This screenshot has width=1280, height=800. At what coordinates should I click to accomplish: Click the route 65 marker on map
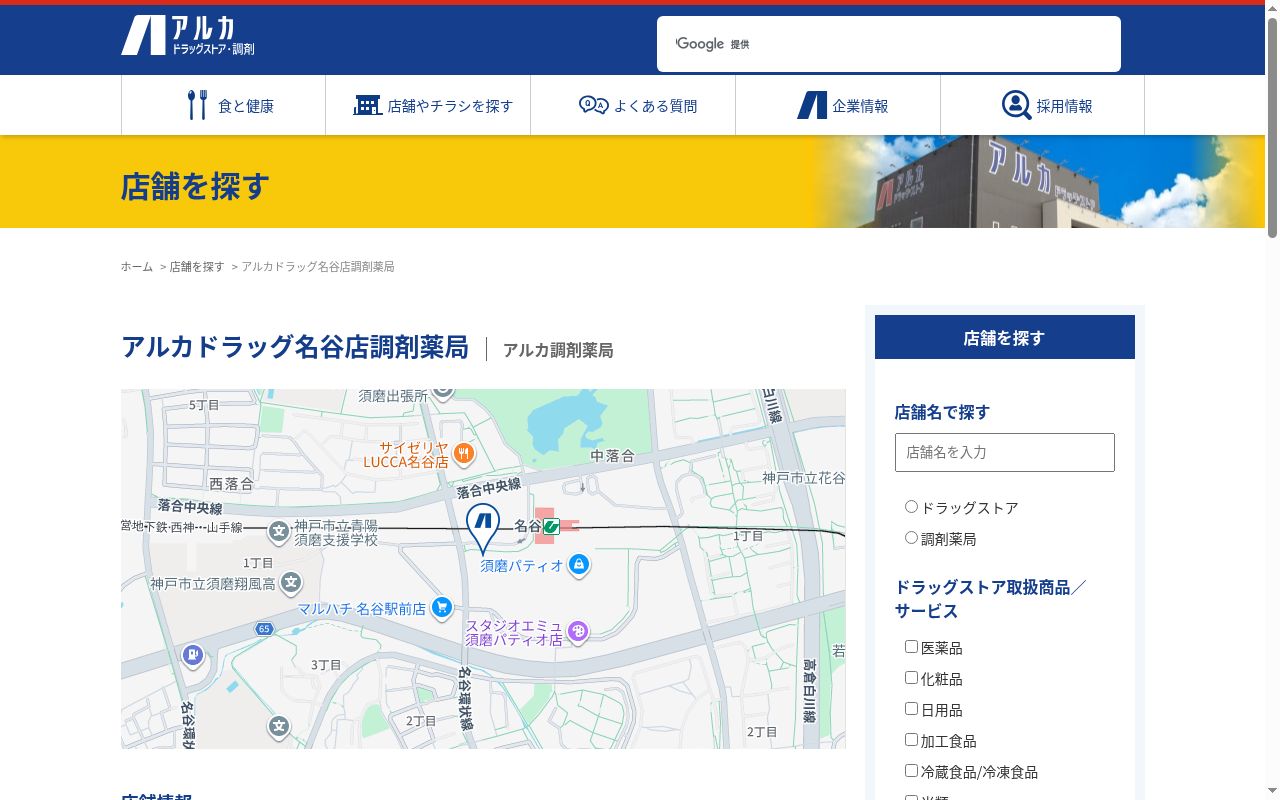tap(264, 629)
